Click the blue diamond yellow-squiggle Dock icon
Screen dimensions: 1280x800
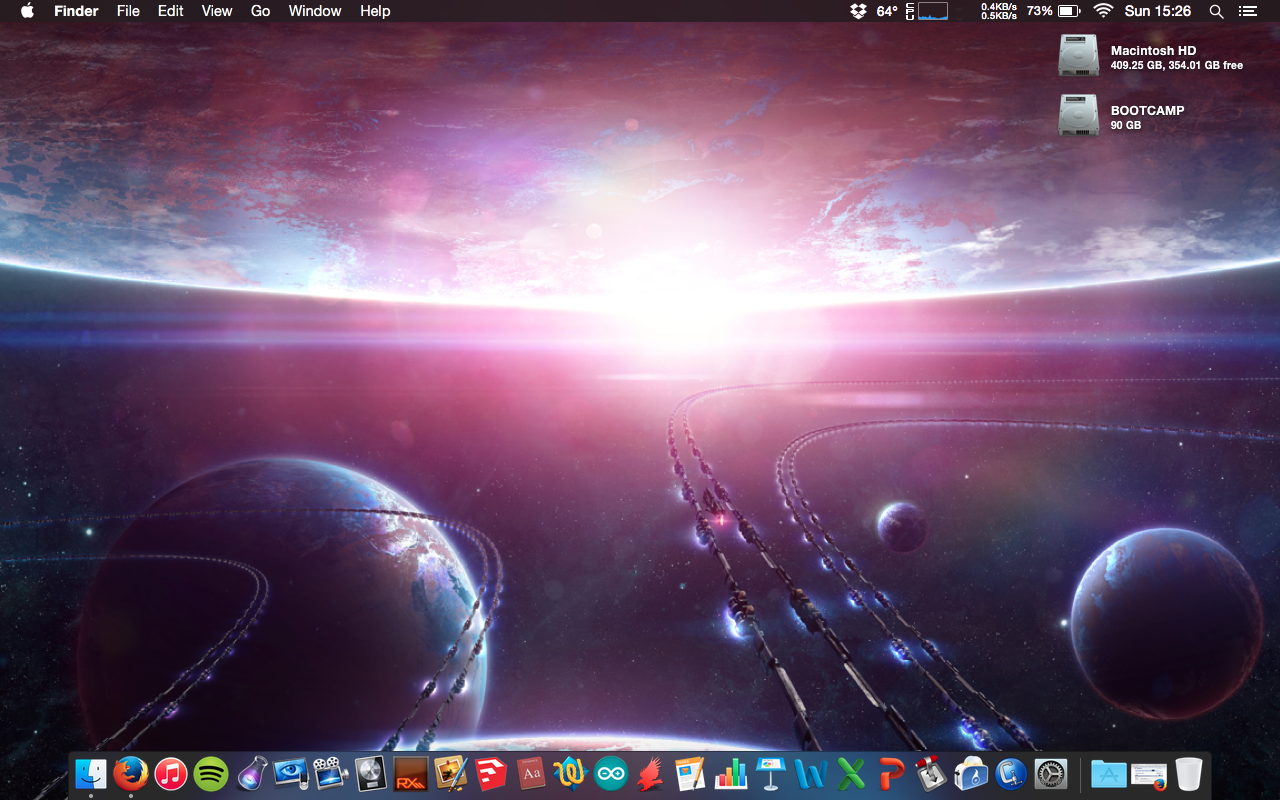tap(571, 773)
